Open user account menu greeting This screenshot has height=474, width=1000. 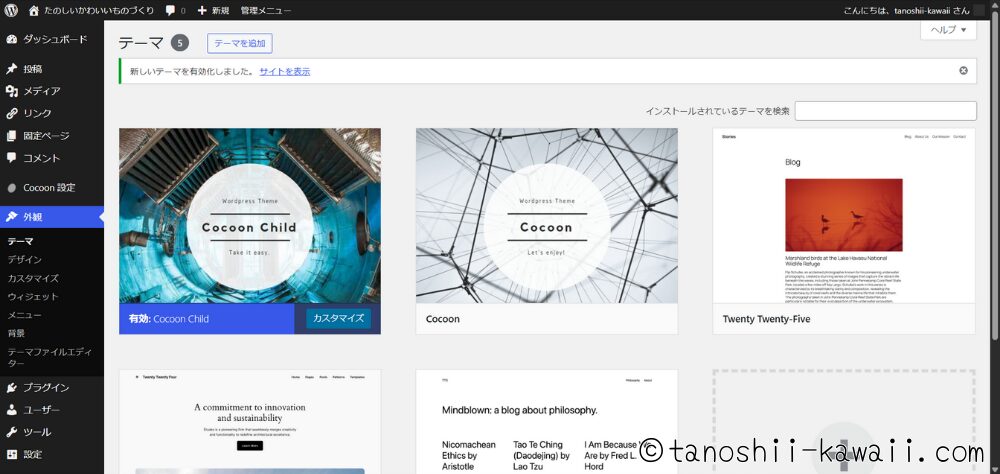905,10
